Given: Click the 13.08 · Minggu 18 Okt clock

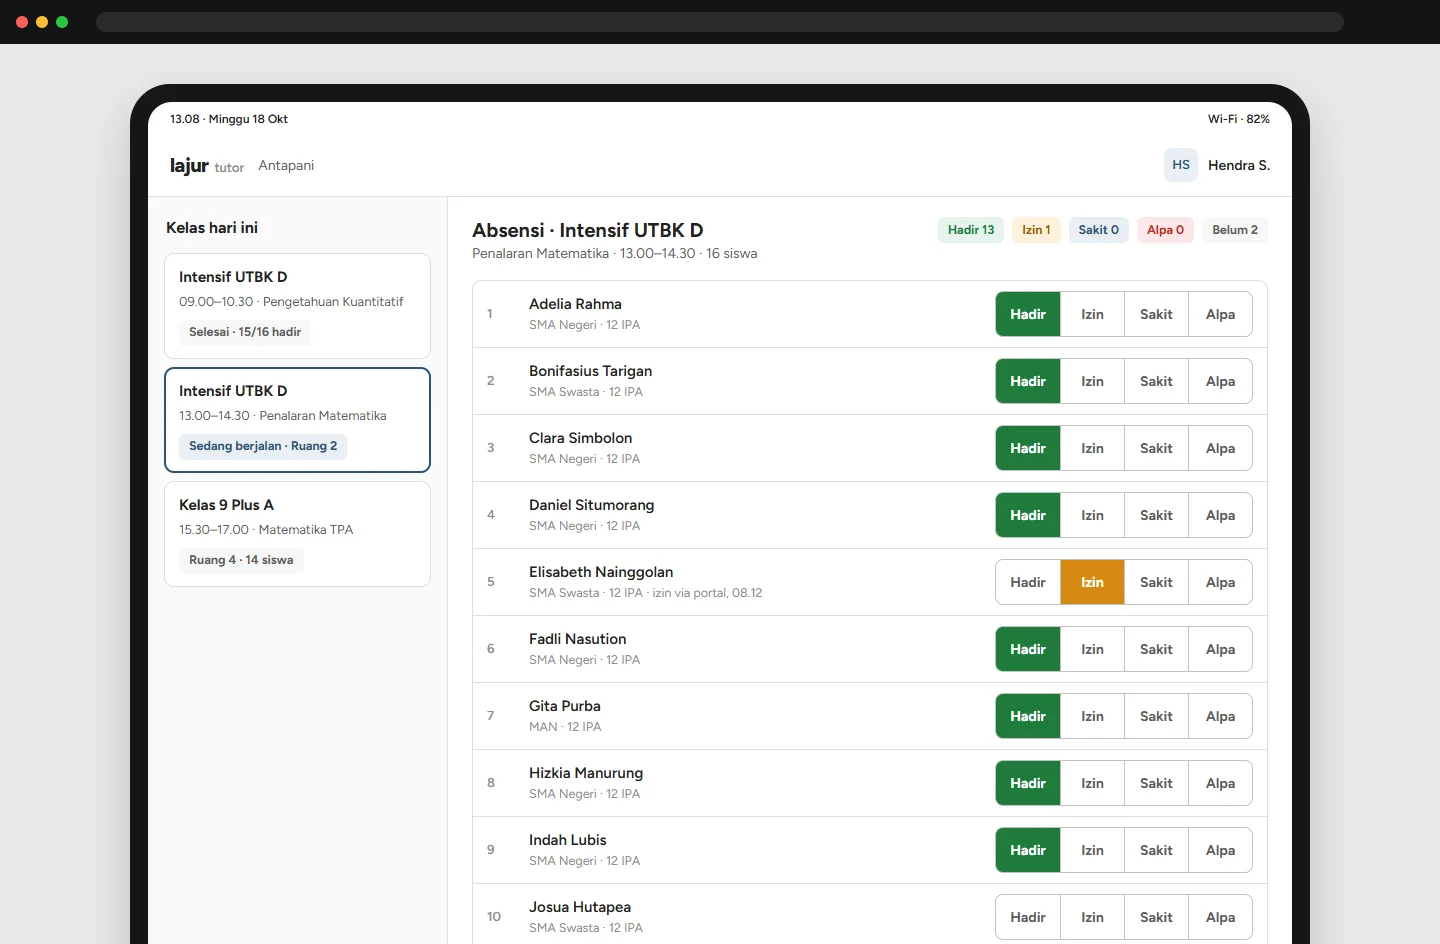Looking at the screenshot, I should (x=229, y=119).
